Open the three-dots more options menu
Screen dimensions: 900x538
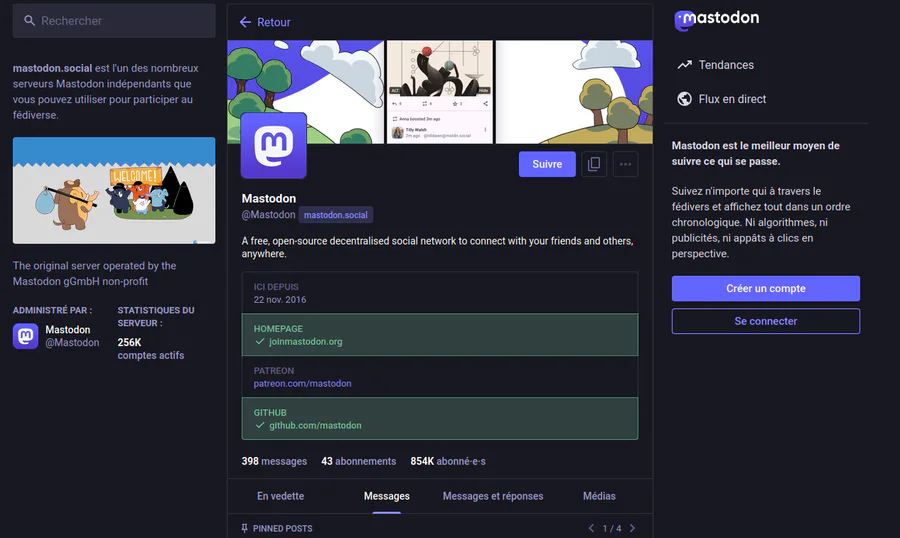626,164
